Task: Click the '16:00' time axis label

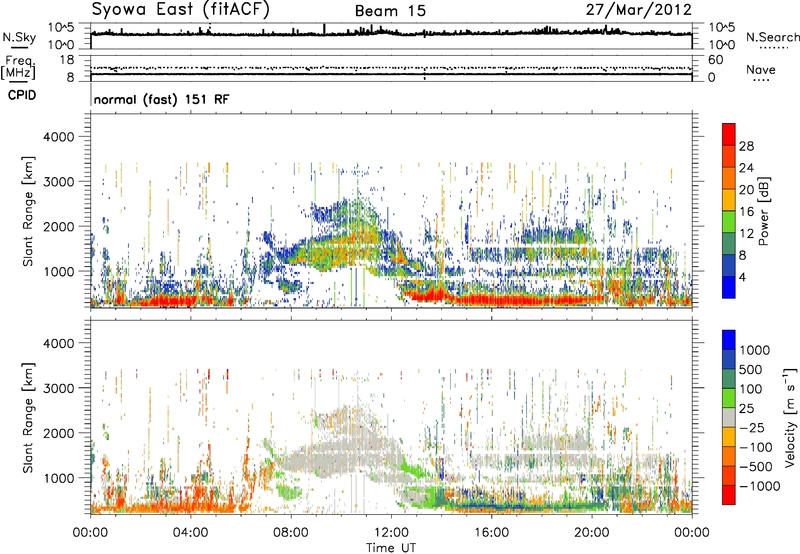Action: pyautogui.click(x=491, y=533)
